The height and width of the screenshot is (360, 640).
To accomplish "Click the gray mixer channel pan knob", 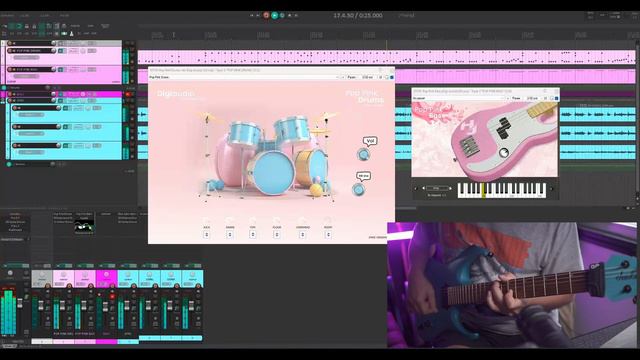I will (42, 275).
